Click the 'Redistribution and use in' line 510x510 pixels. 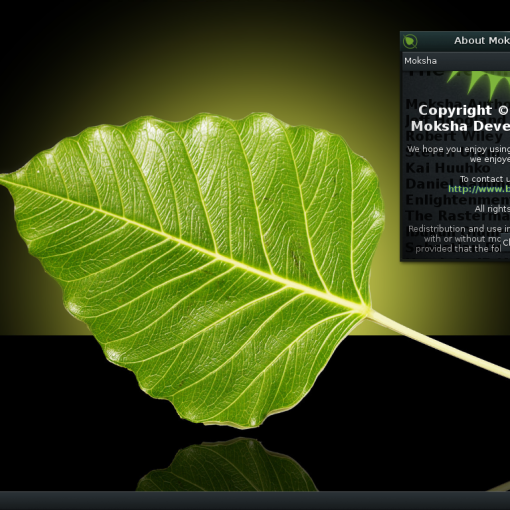(x=459, y=229)
